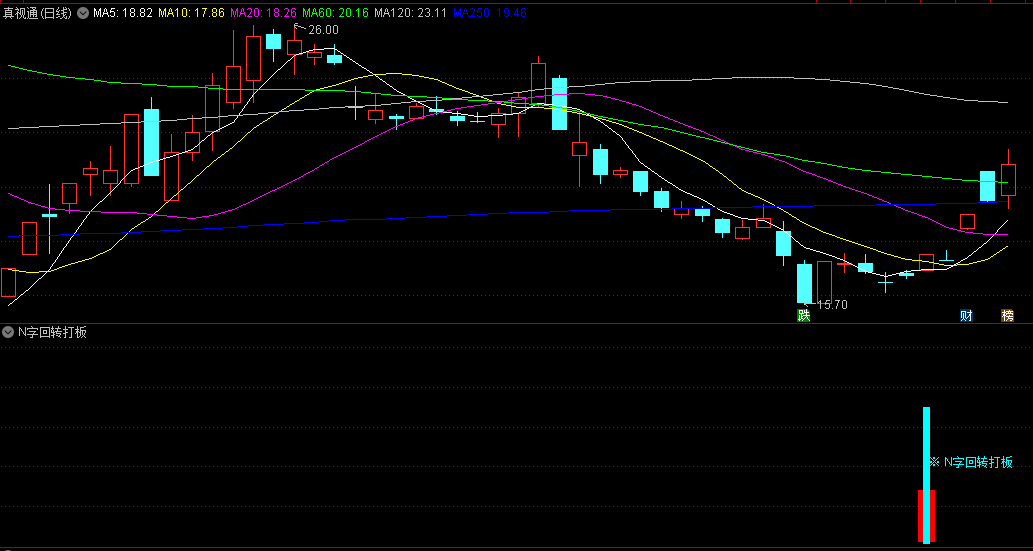
Task: Click the ※ N字回转打板 signal annotation
Action: coord(970,462)
